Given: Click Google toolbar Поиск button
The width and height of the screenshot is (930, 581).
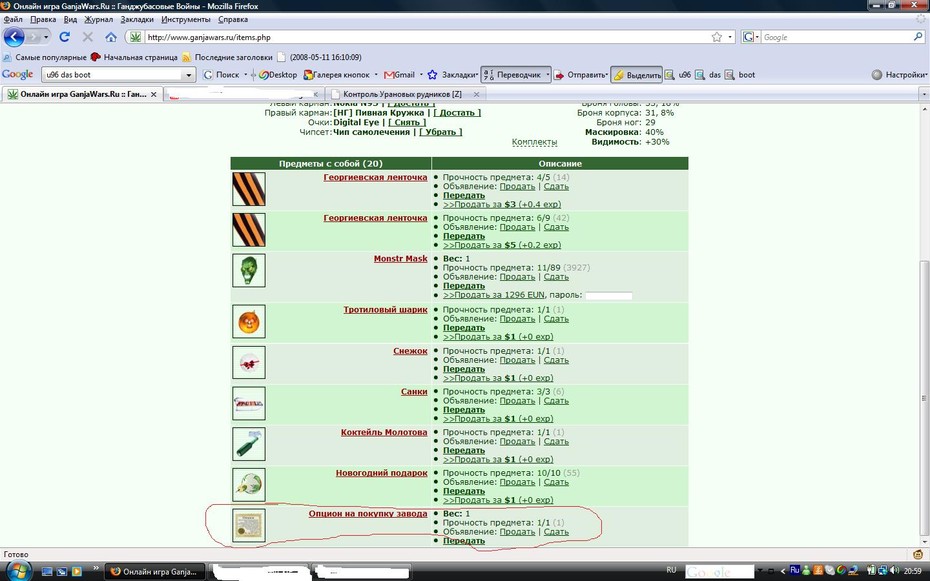Looking at the screenshot, I should (221, 75).
